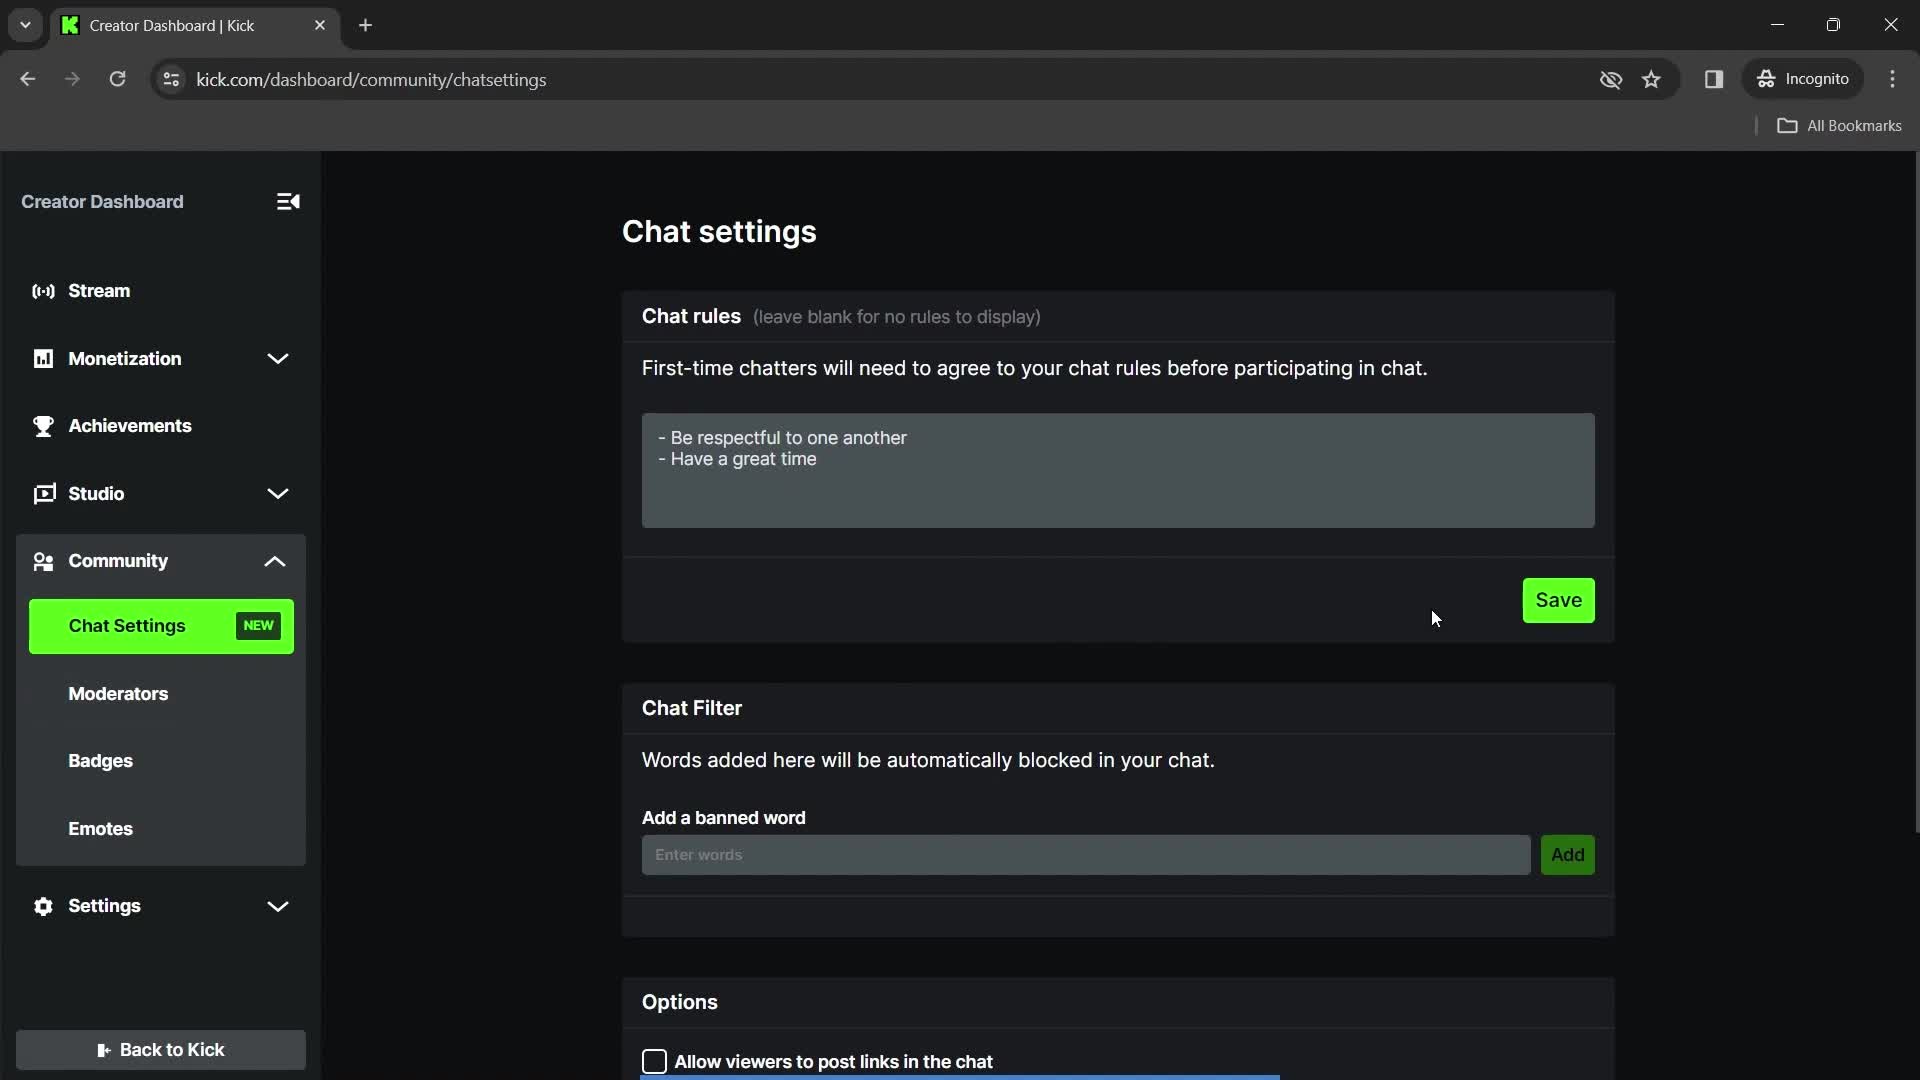The width and height of the screenshot is (1920, 1080).
Task: Click the Community icon in sidebar
Action: [x=42, y=560]
